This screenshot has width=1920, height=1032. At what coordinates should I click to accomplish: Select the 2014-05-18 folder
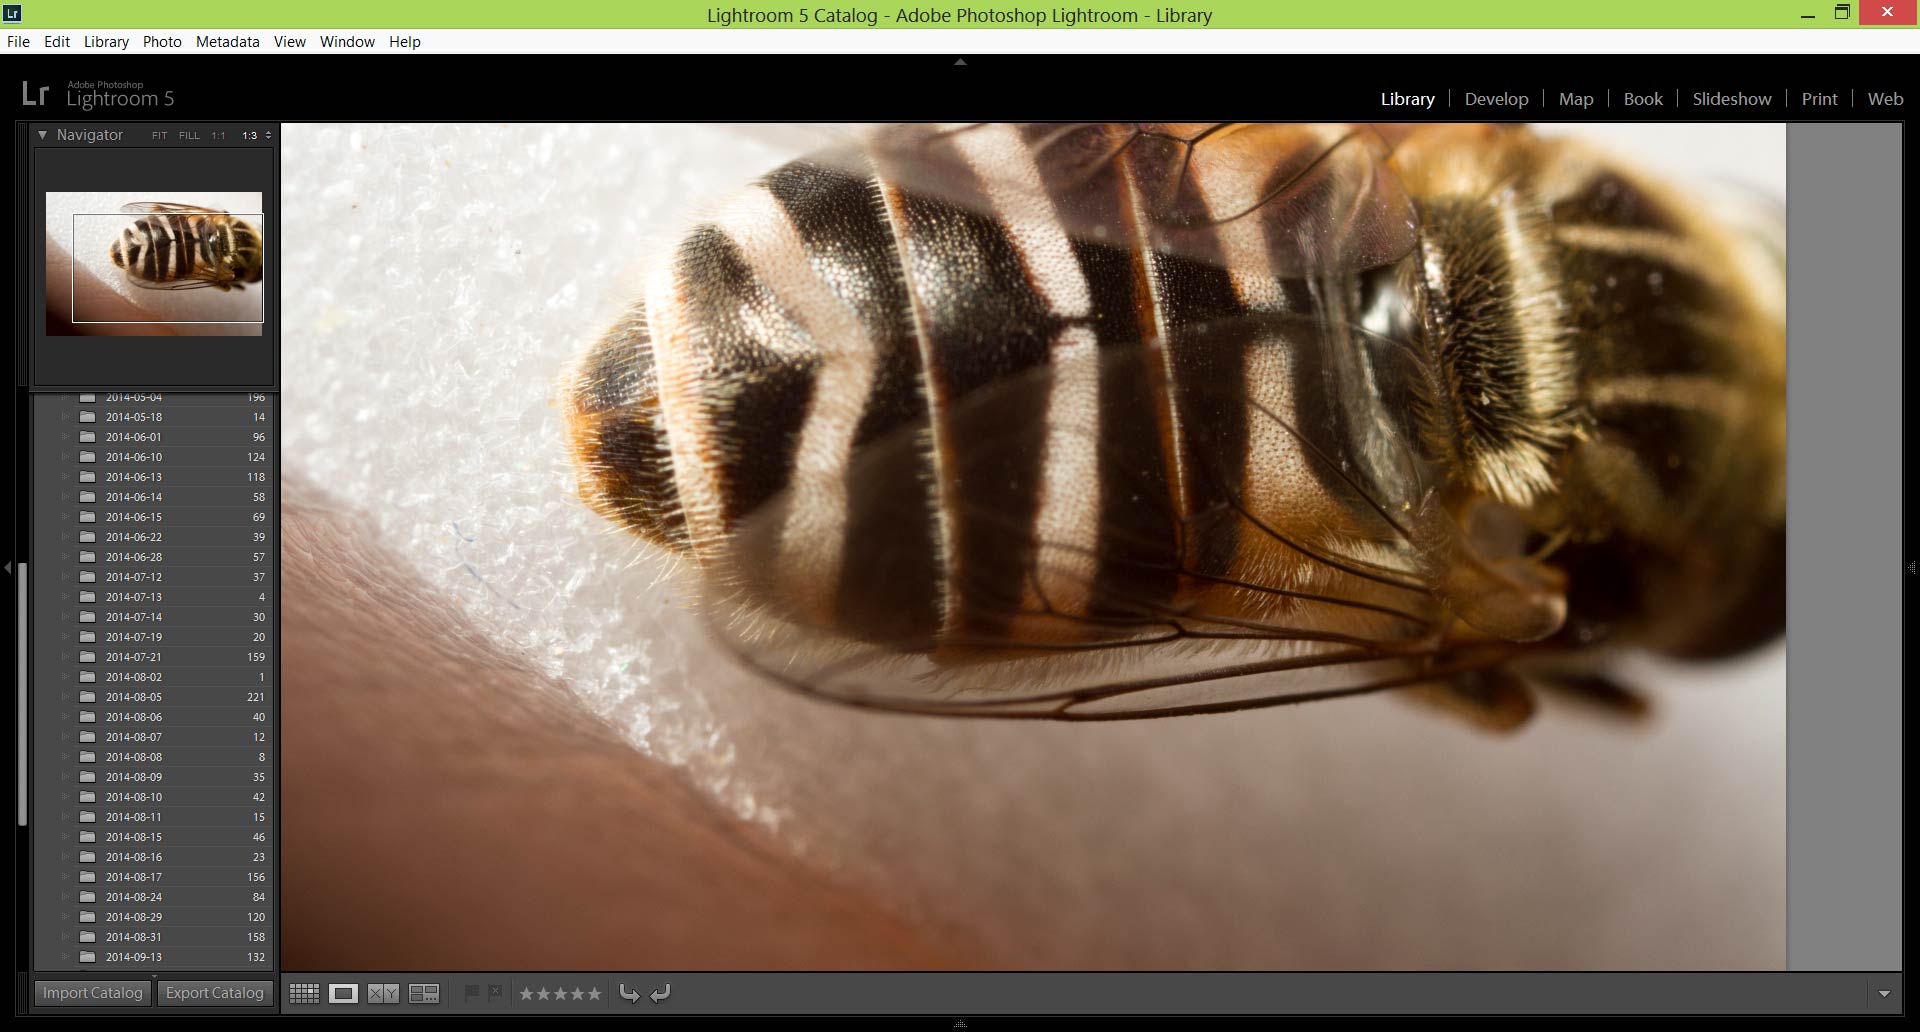153,417
